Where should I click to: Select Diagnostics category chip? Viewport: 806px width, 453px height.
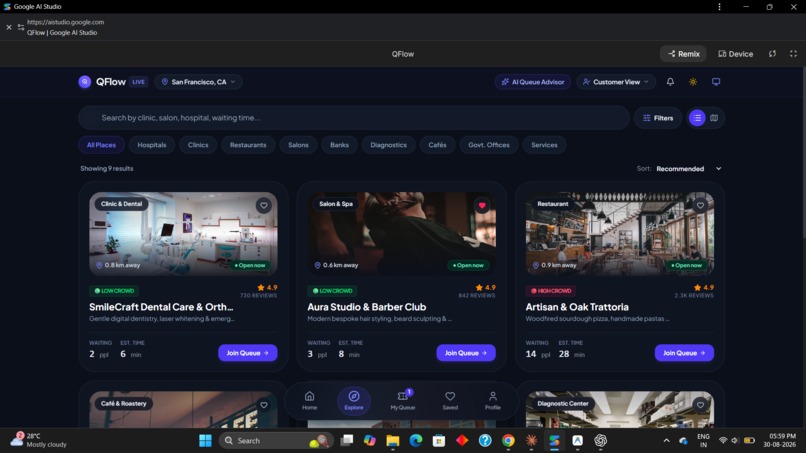coord(388,145)
